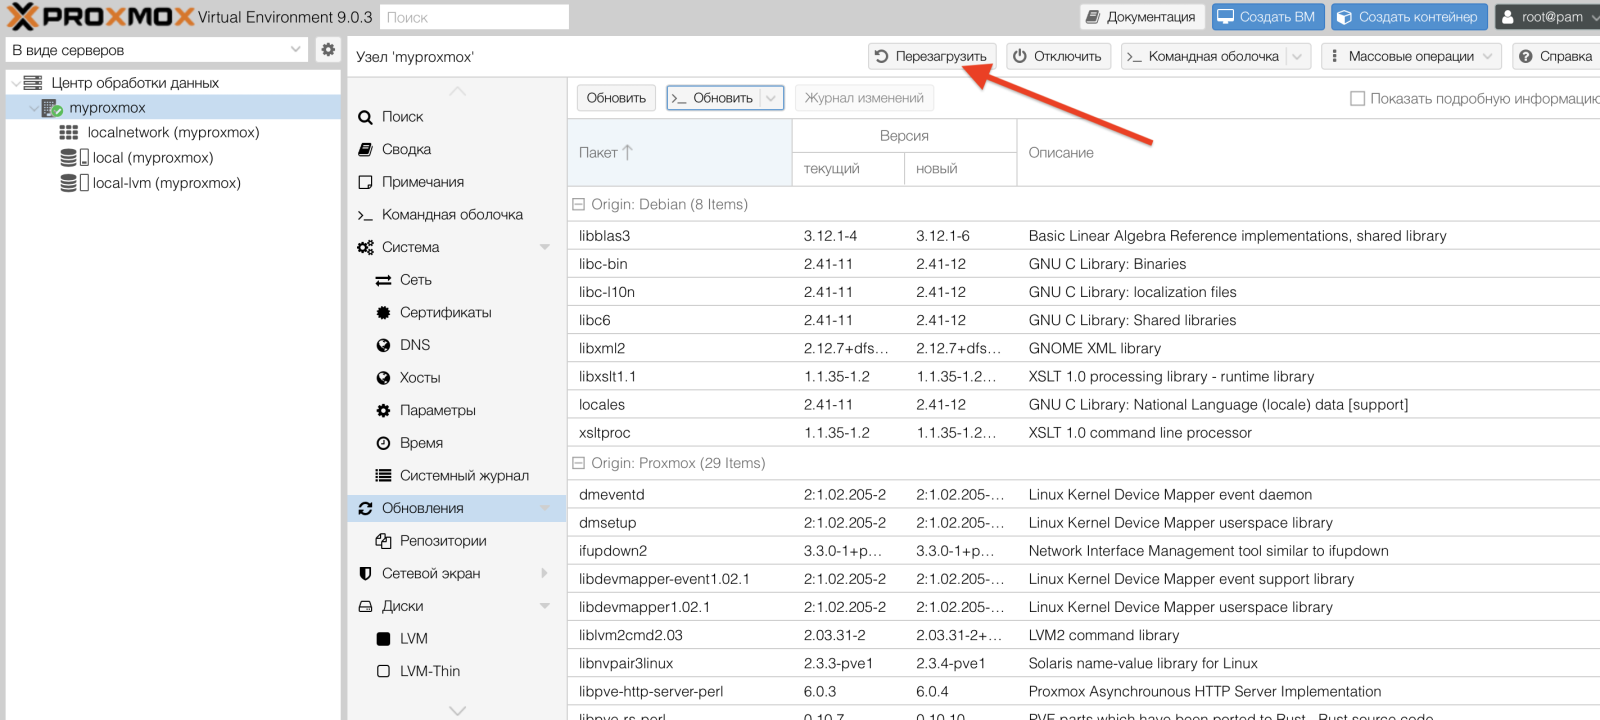The width and height of the screenshot is (1600, 720).
Task: Select the libblas3 package row
Action: pos(1084,236)
